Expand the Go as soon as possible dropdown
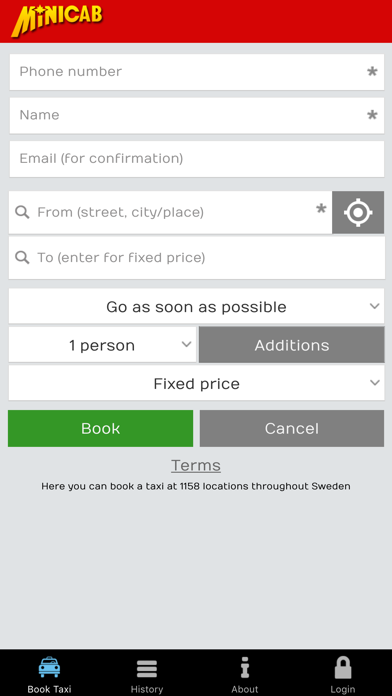The width and height of the screenshot is (392, 696). coord(196,306)
